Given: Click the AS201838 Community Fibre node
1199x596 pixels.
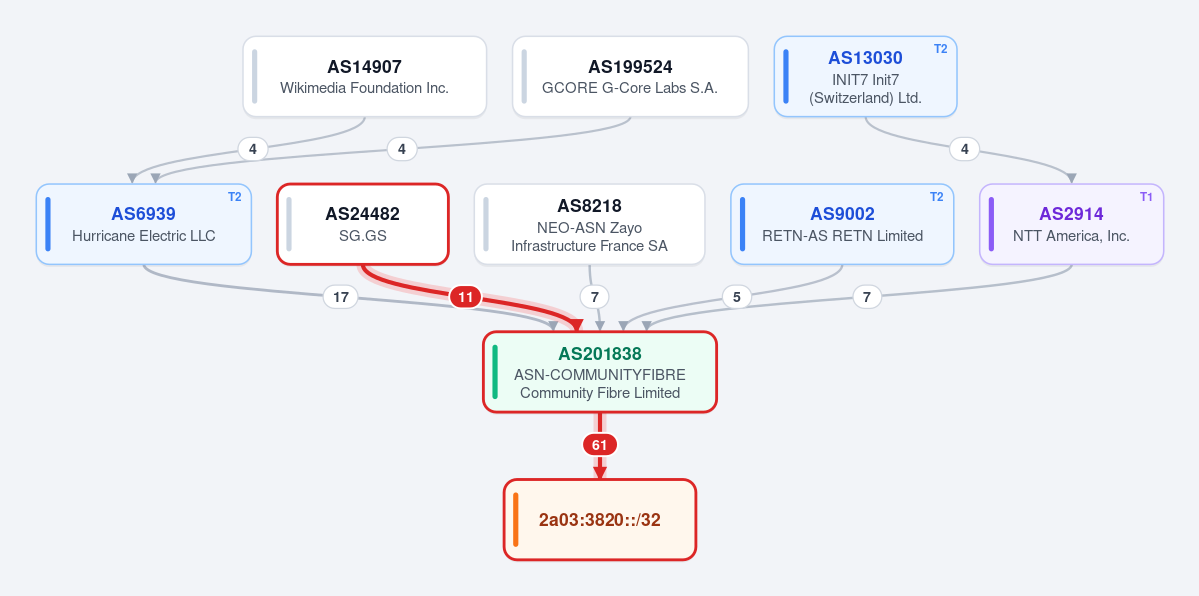Looking at the screenshot, I should tap(600, 372).
